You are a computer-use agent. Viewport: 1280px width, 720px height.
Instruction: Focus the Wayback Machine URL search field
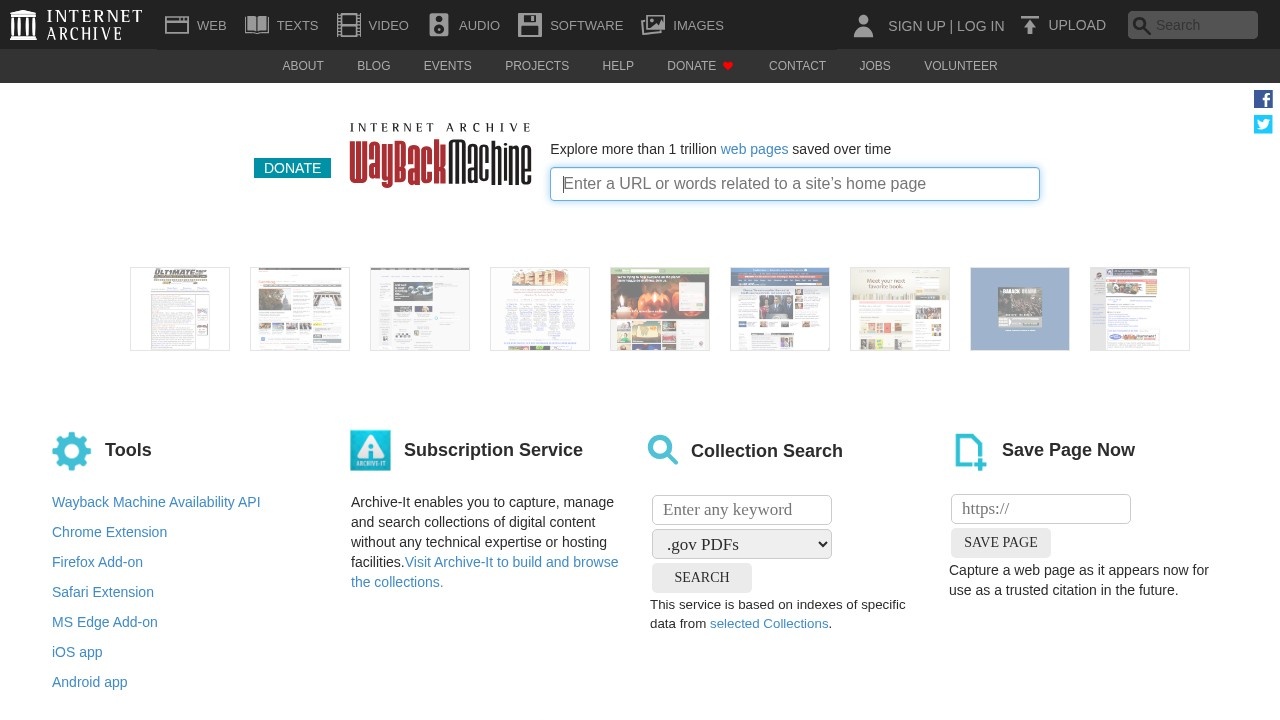coord(794,184)
